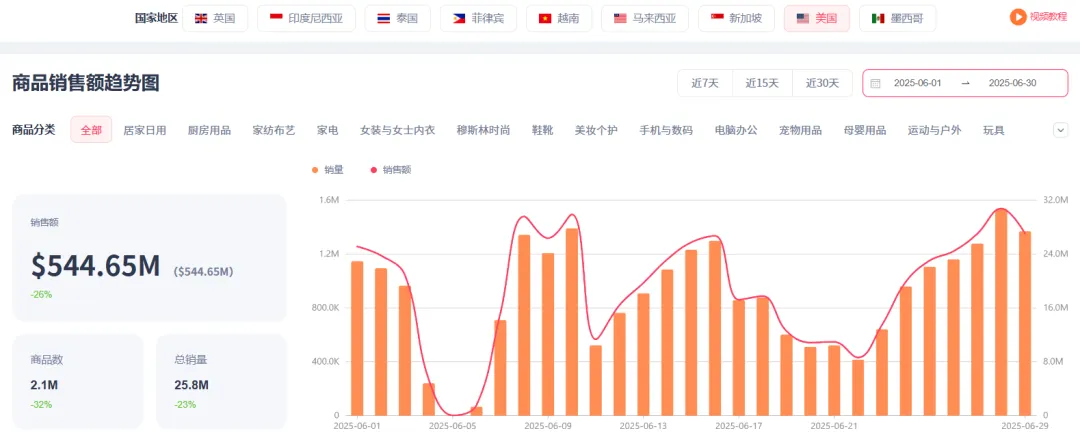Click the orange play icon beside 视频教程

(1018, 17)
